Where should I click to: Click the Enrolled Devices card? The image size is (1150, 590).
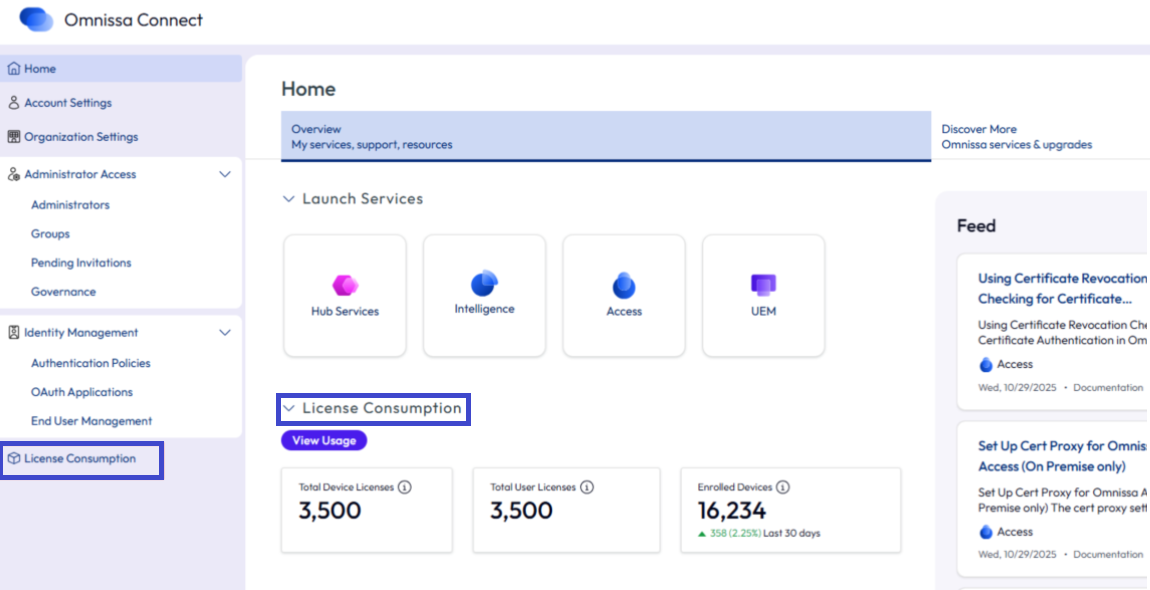pyautogui.click(x=791, y=510)
